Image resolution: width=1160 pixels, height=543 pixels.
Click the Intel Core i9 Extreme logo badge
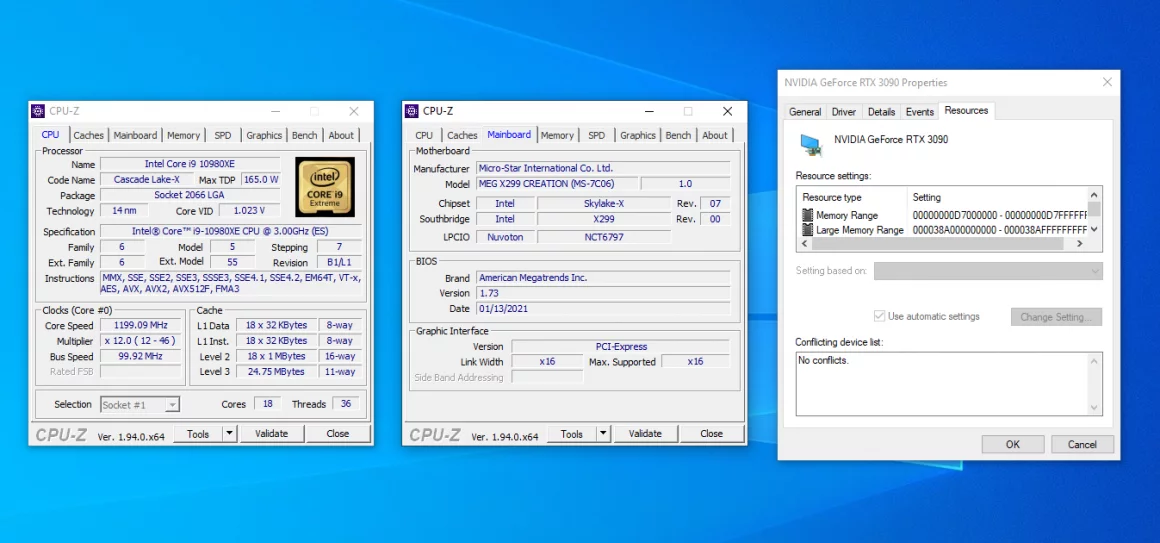(325, 186)
